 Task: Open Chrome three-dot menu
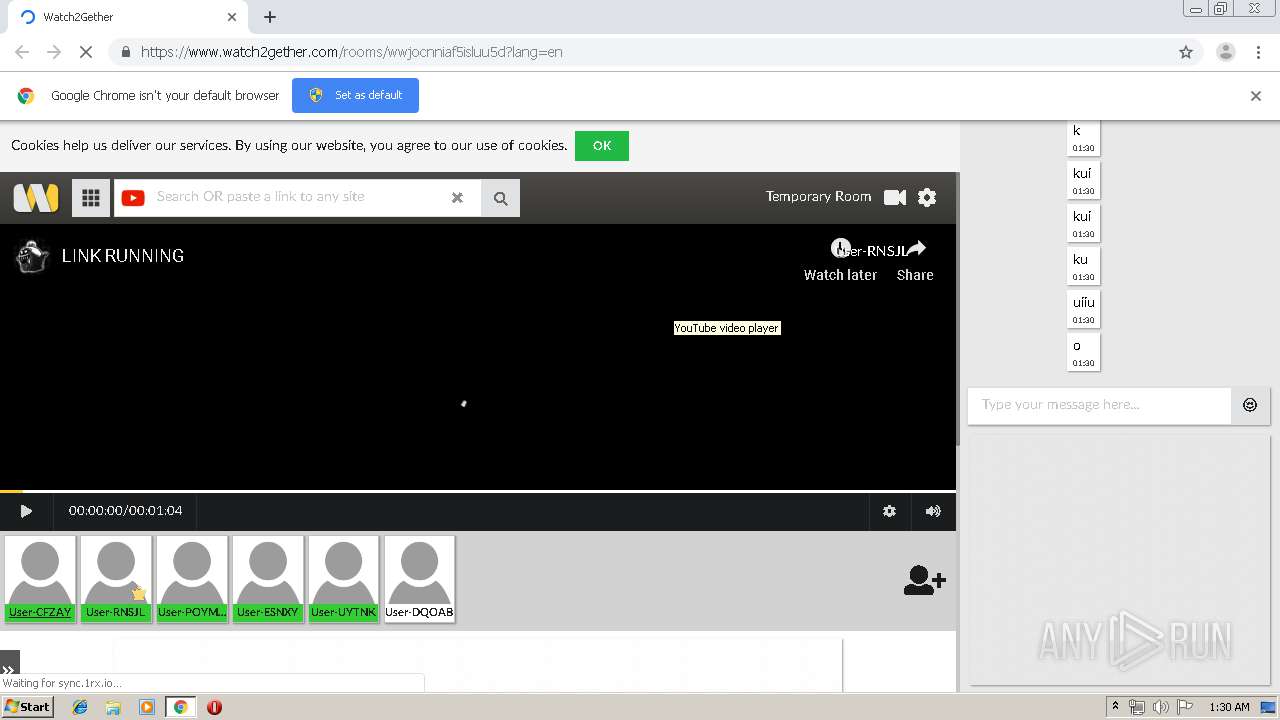click(1258, 52)
